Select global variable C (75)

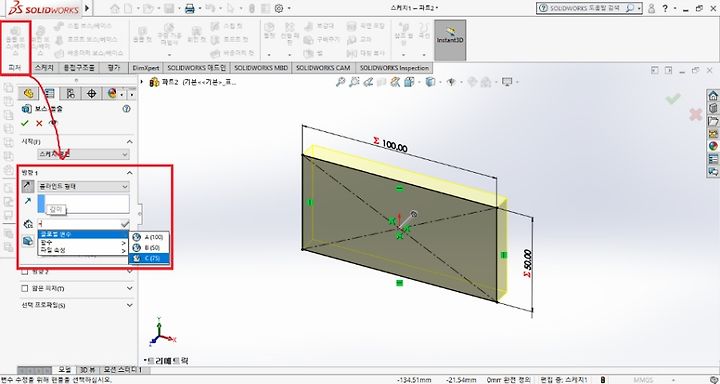pyautogui.click(x=149, y=259)
